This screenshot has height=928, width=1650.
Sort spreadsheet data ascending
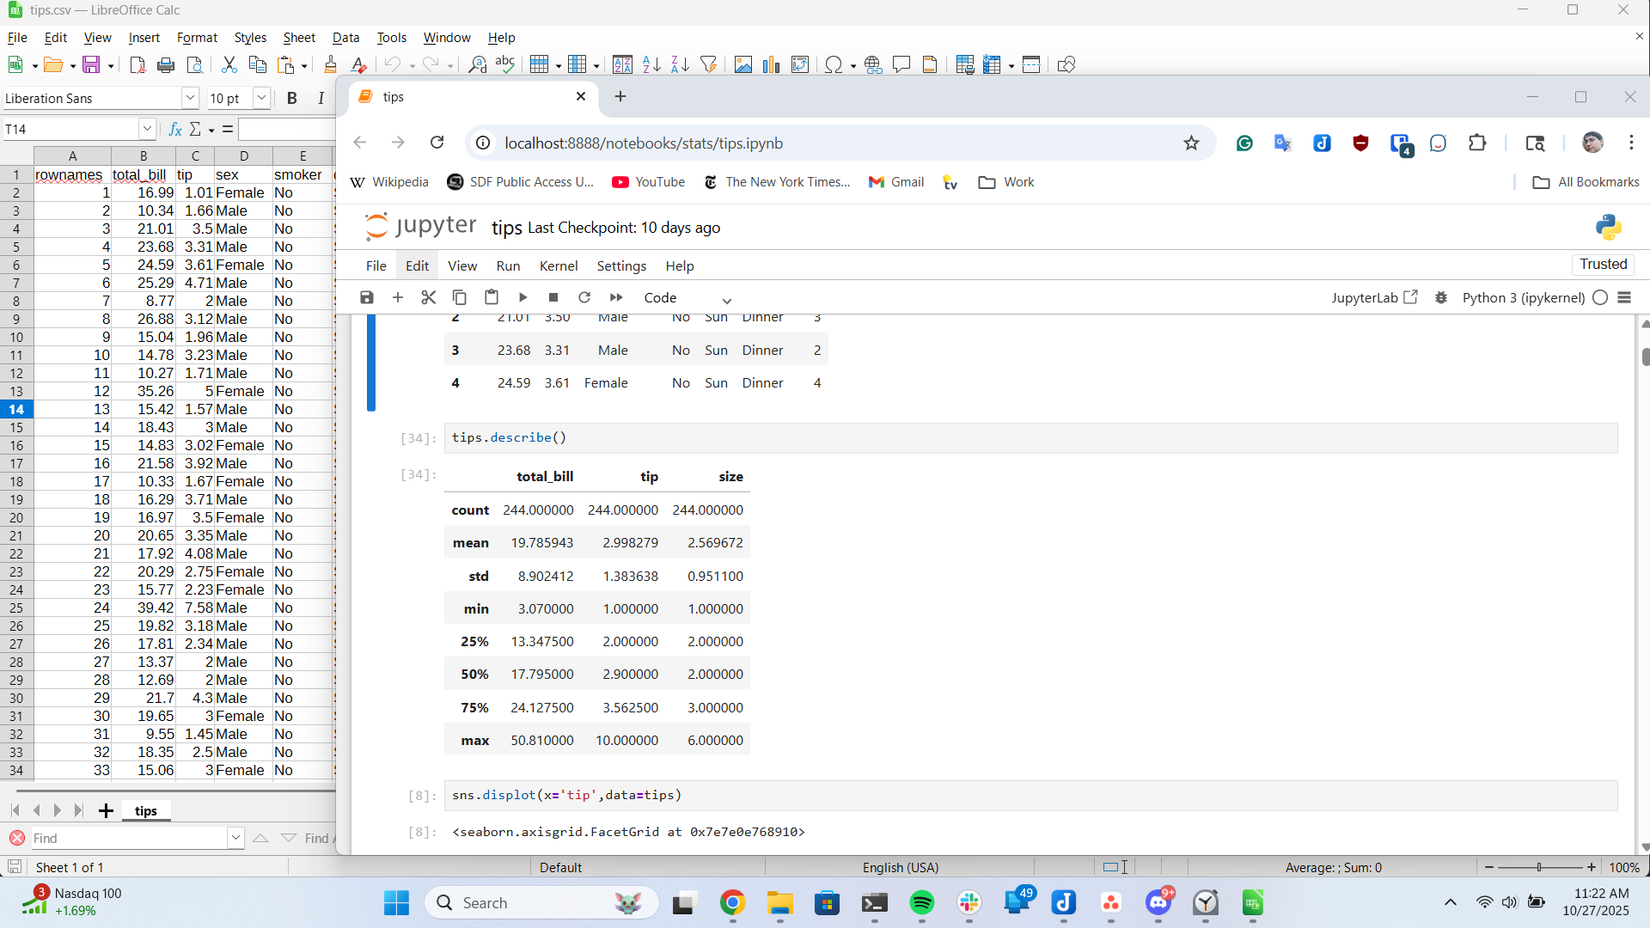tap(651, 64)
